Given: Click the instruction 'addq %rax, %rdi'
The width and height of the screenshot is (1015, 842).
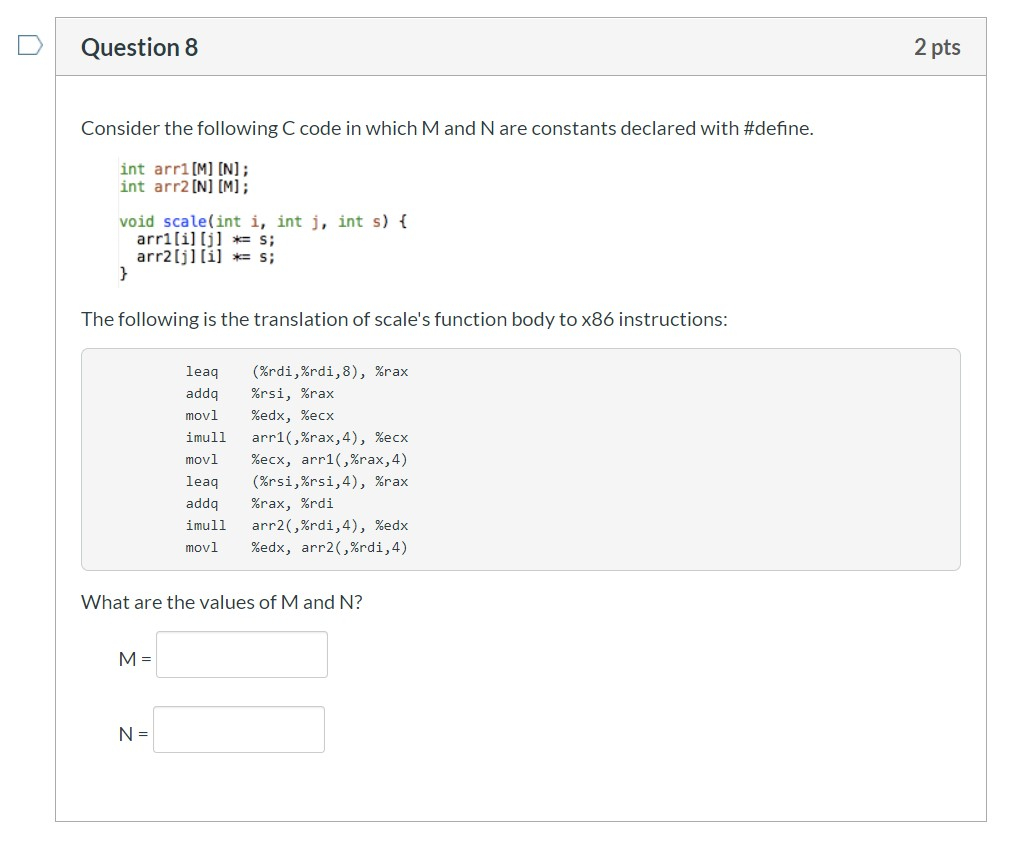Looking at the screenshot, I should coord(260,504).
